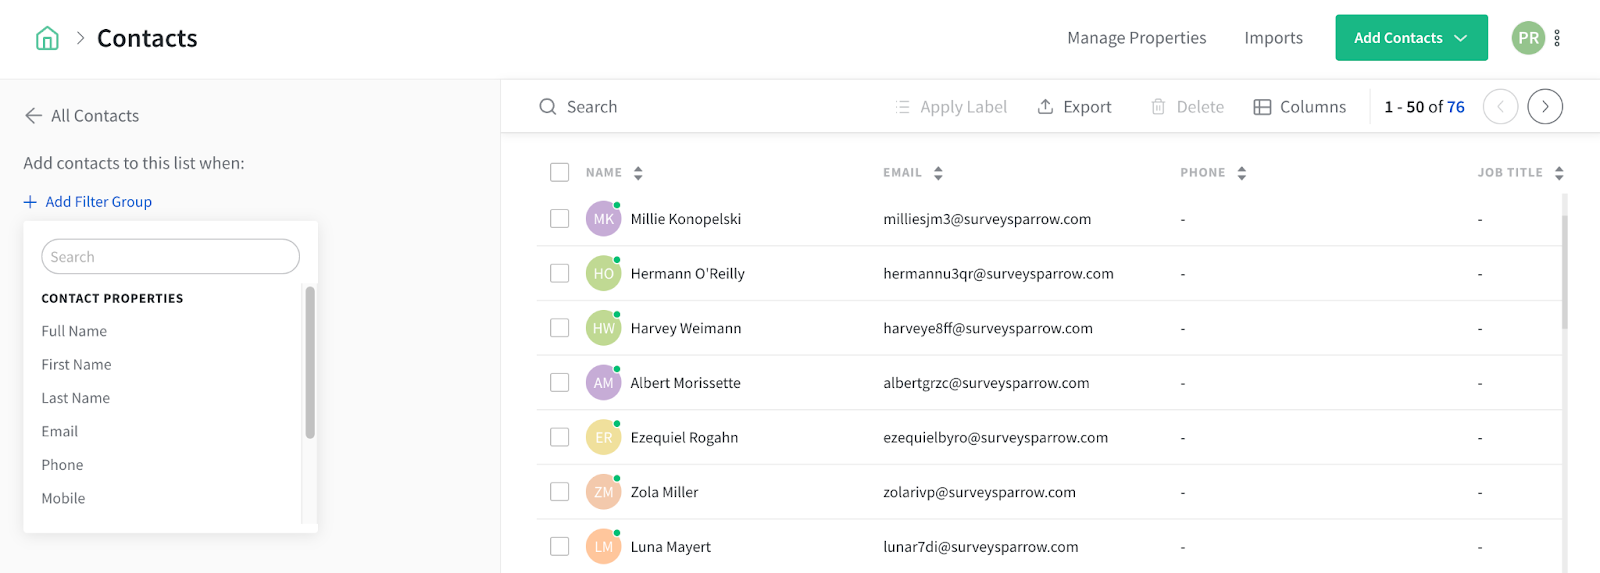The width and height of the screenshot is (1600, 573).
Task: Sort by the Phone column arrows
Action: [x=1242, y=173]
